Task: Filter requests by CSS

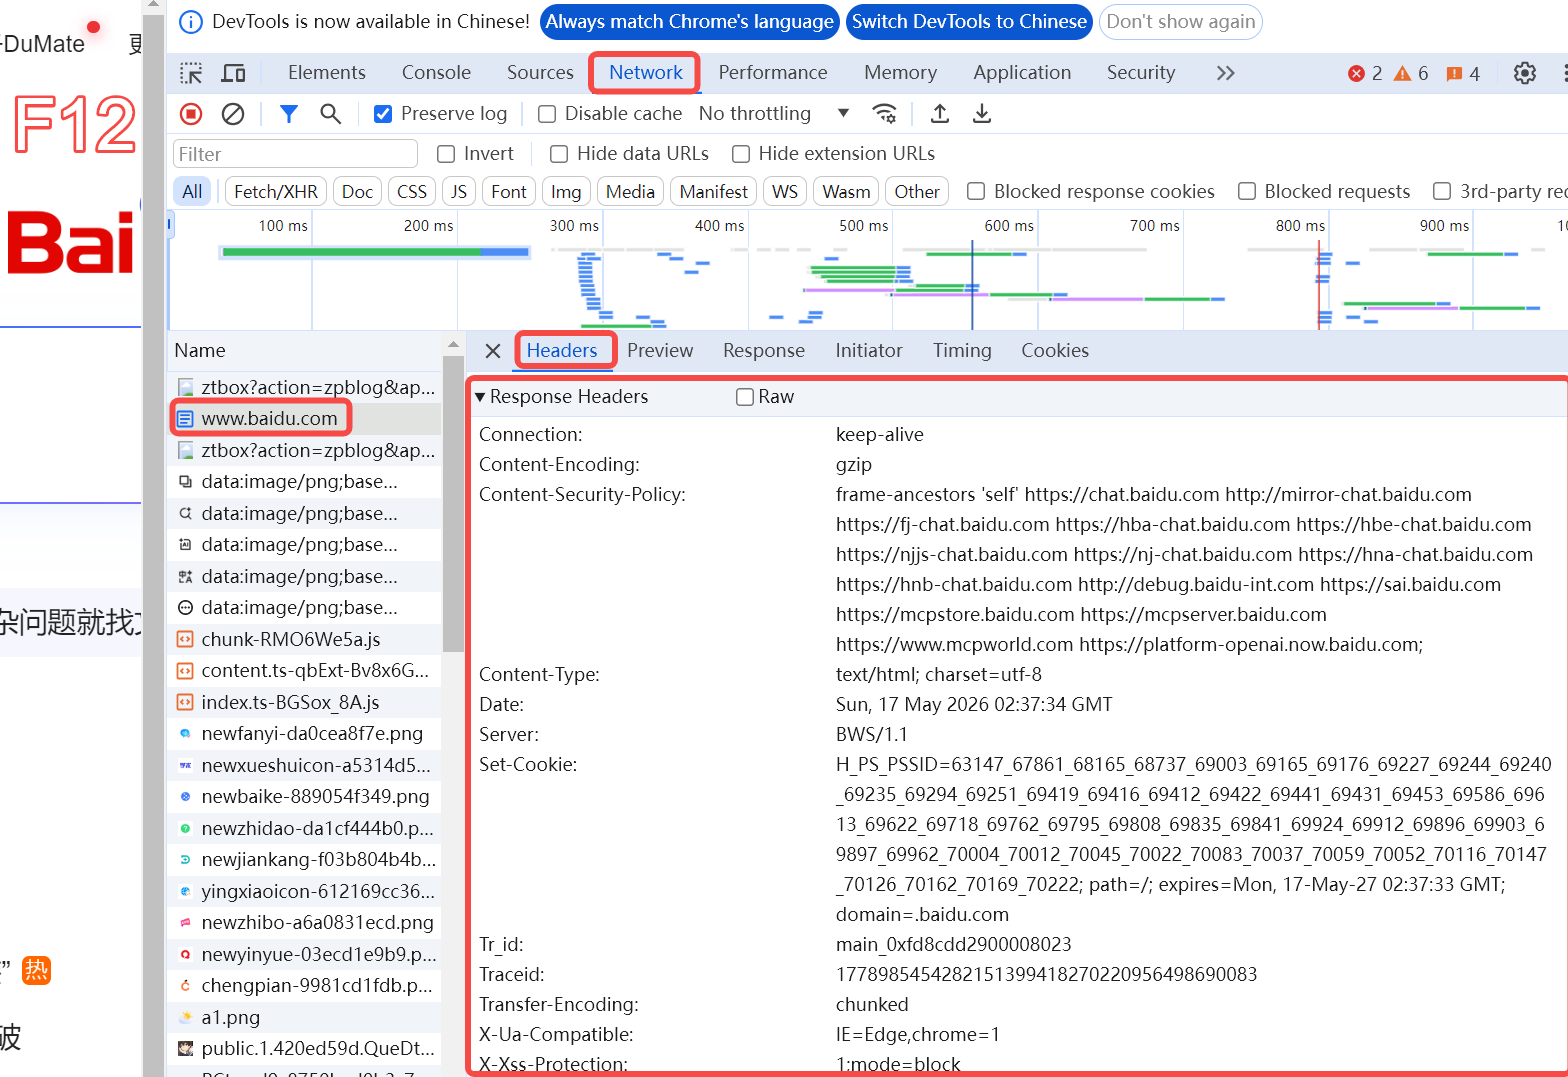Action: (412, 191)
